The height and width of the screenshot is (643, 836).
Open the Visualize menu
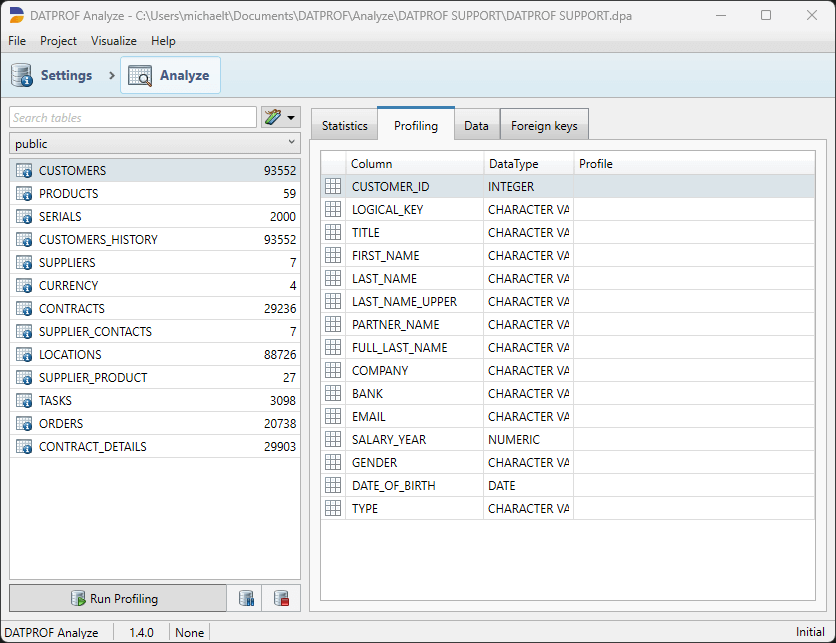pyautogui.click(x=113, y=41)
